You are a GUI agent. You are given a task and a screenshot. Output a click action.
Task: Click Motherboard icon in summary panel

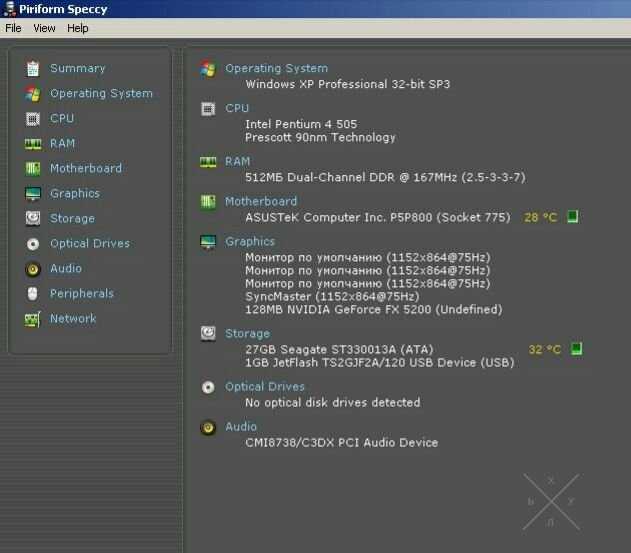point(208,202)
